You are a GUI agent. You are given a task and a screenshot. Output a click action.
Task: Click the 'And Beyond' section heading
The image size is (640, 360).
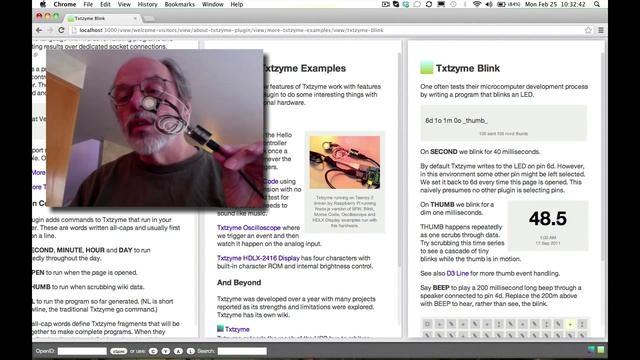tap(239, 282)
